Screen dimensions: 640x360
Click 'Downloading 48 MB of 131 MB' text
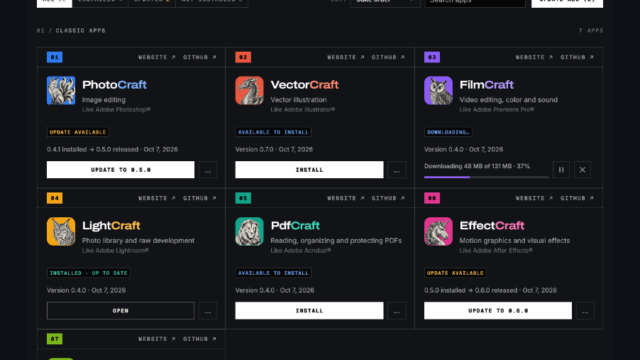tap(467, 167)
